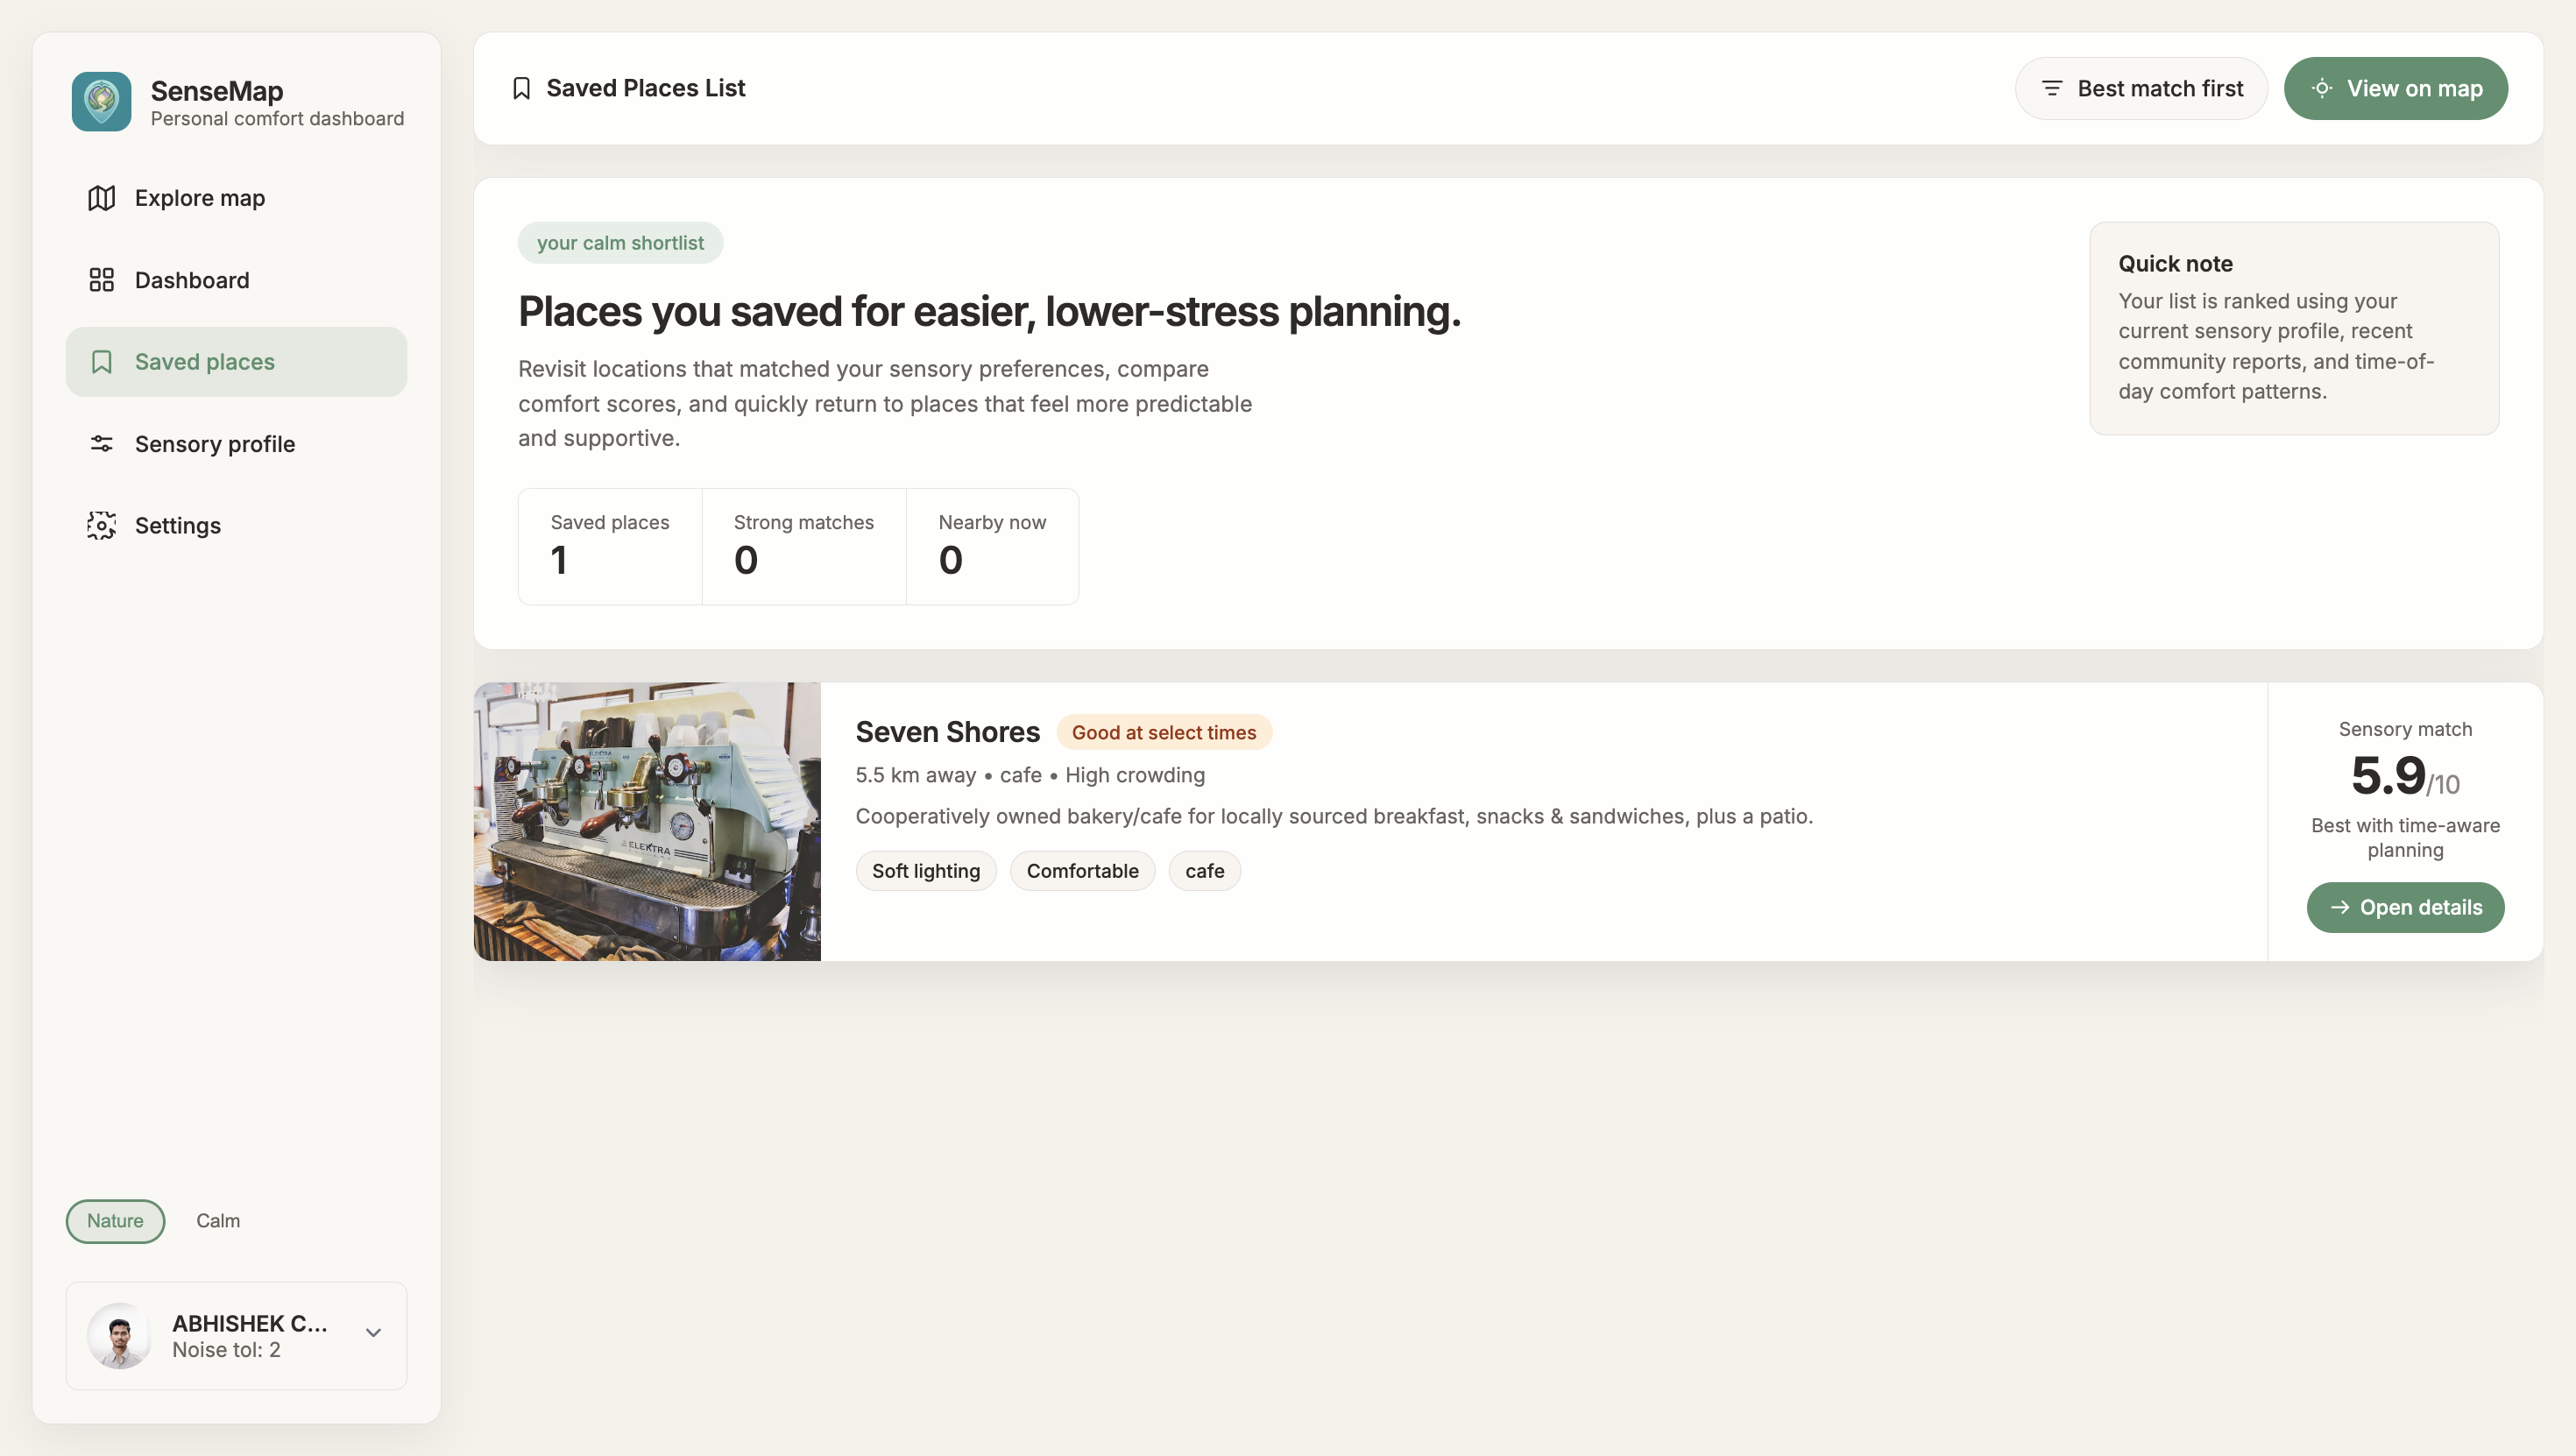Click the filter lines icon in sort button
2576x1456 pixels.
(x=2052, y=88)
